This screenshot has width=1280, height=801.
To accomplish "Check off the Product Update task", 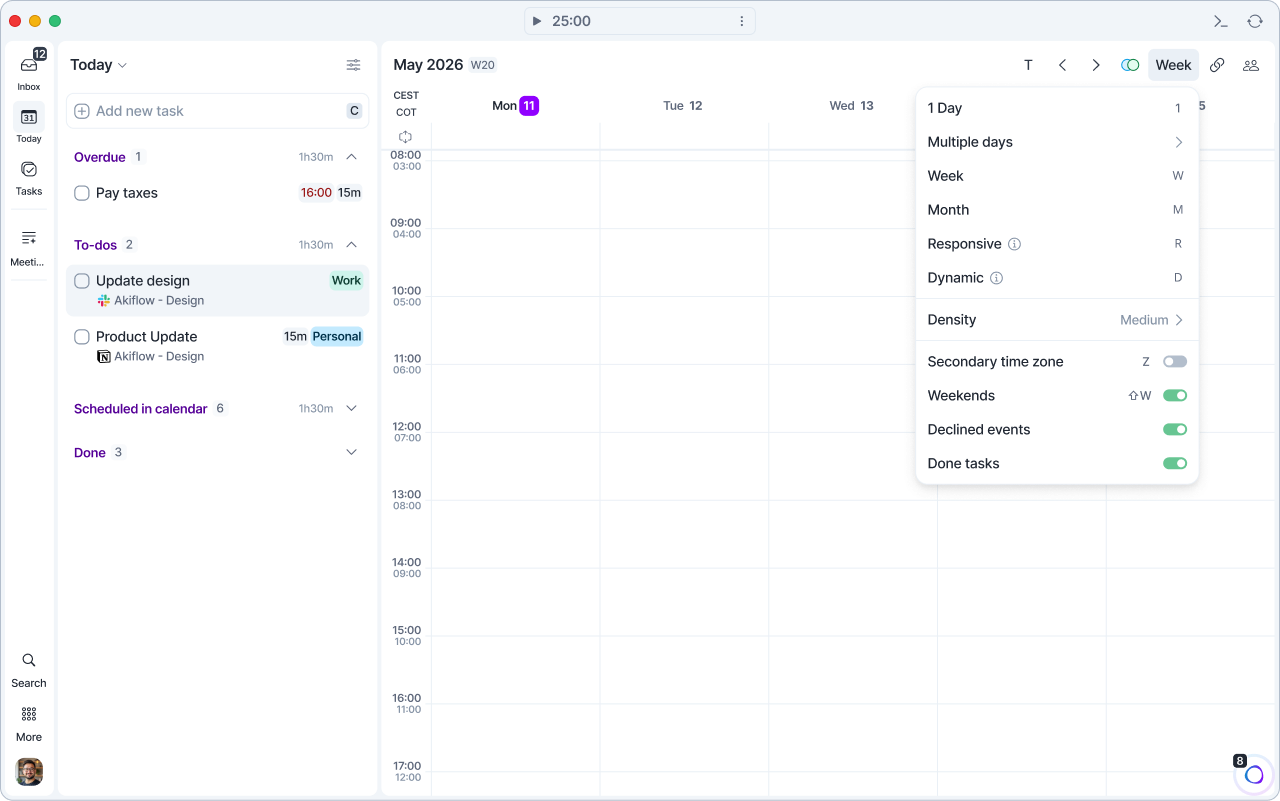I will coord(82,337).
